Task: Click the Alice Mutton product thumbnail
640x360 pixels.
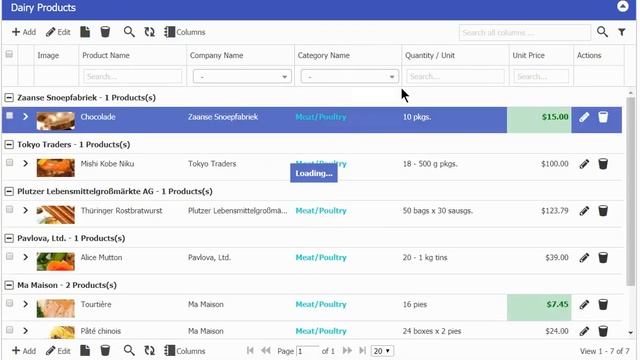Action: click(x=56, y=262)
